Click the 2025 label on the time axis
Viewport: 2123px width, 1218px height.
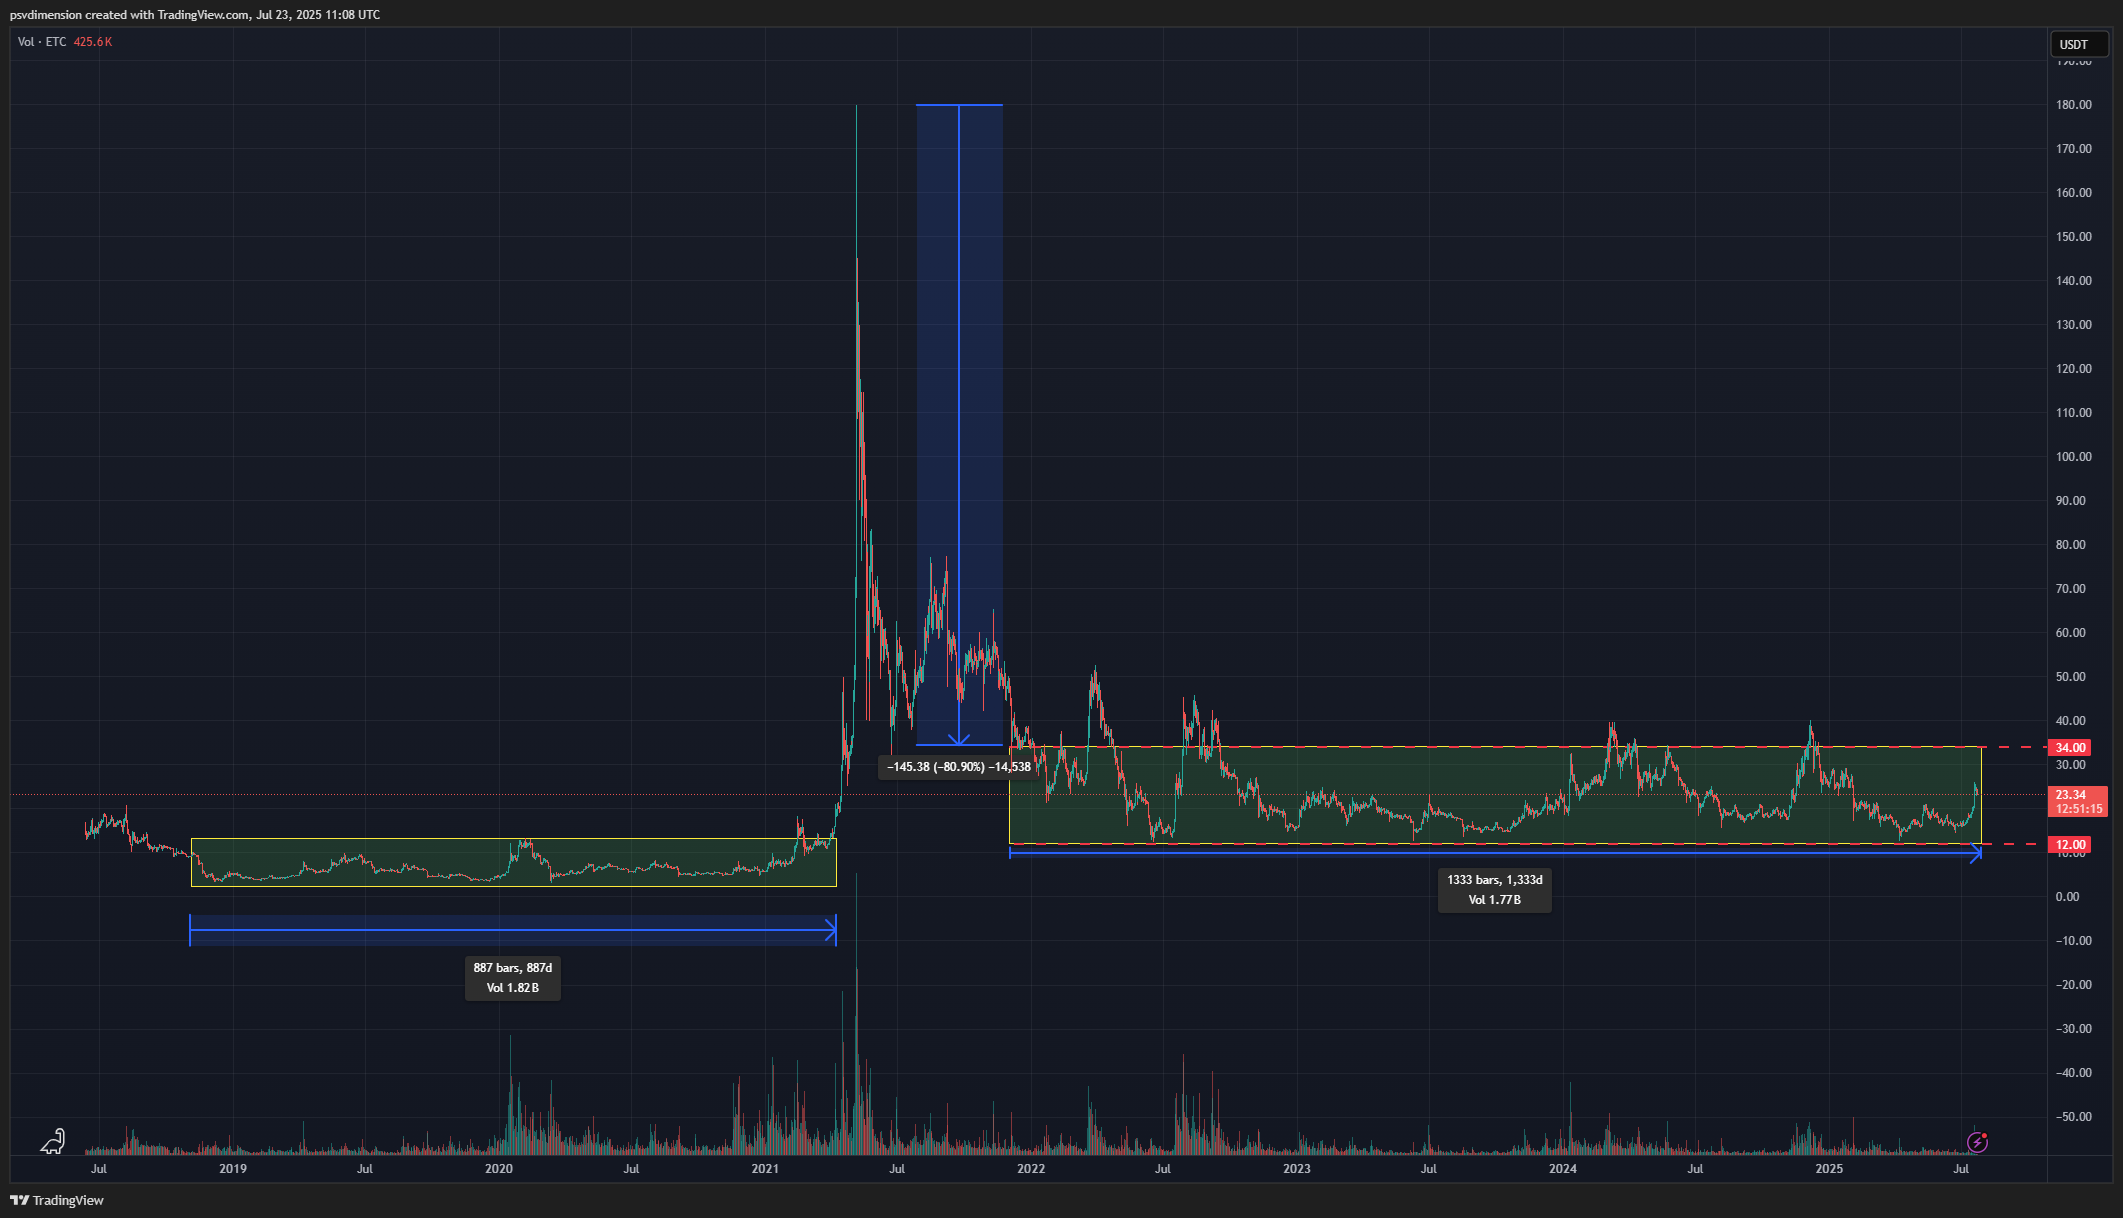1829,1169
